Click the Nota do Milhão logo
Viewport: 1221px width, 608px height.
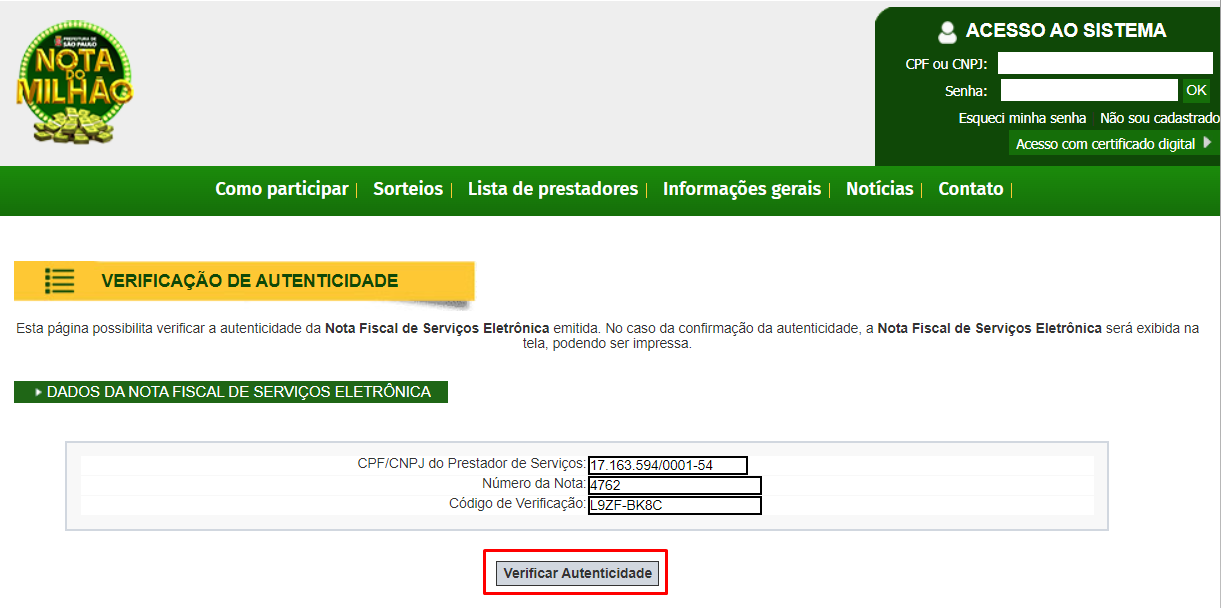click(x=74, y=86)
